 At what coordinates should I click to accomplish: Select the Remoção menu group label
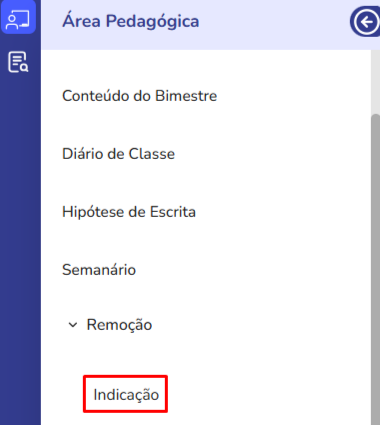(119, 325)
